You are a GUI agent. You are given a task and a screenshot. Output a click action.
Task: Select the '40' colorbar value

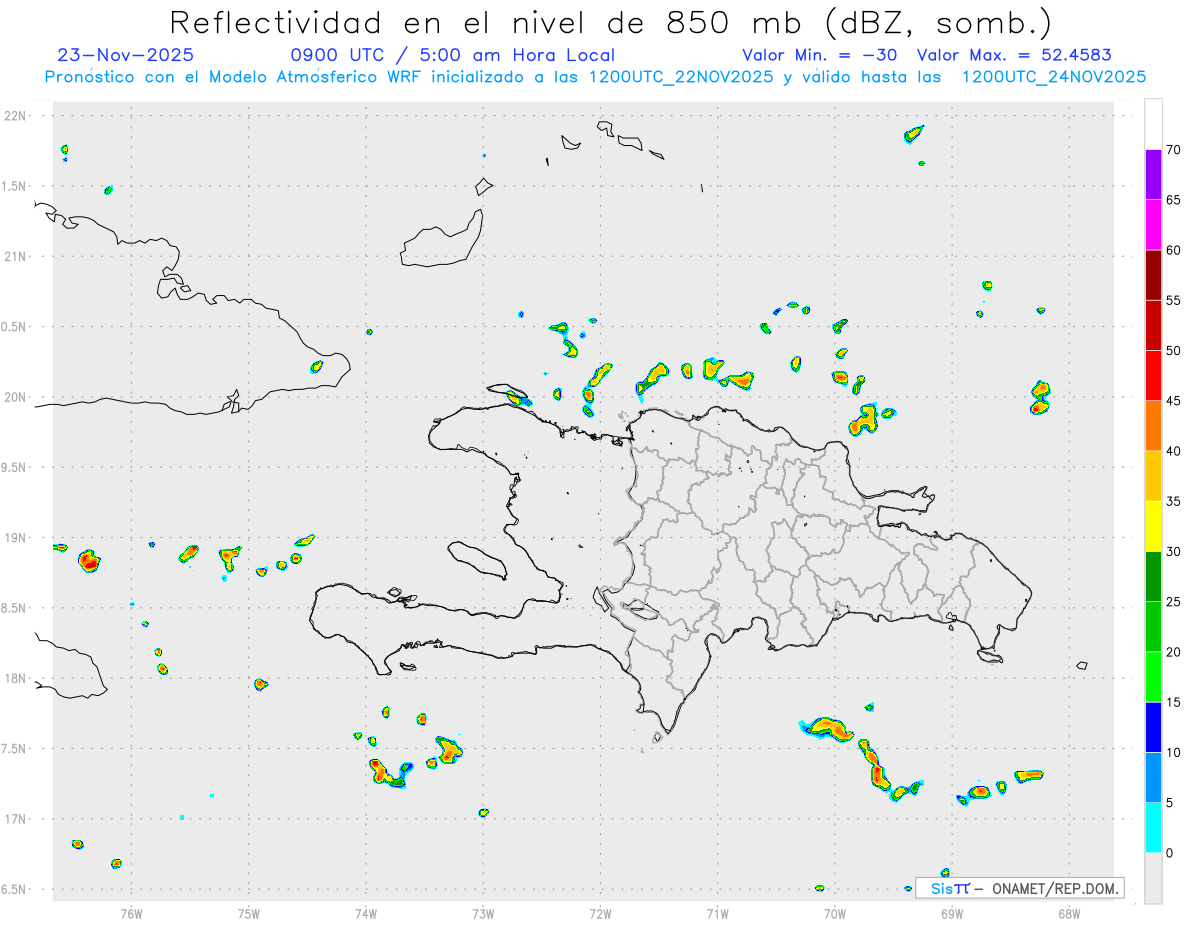click(x=1175, y=451)
